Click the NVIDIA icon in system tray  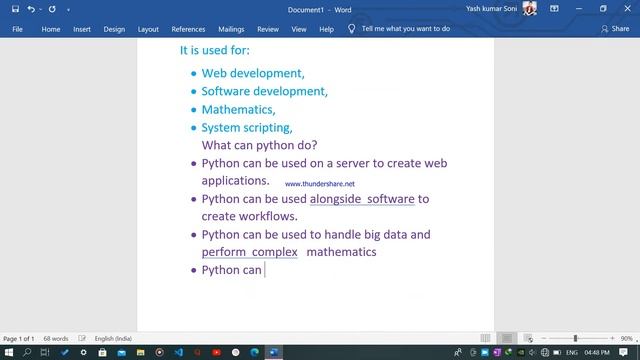521,352
